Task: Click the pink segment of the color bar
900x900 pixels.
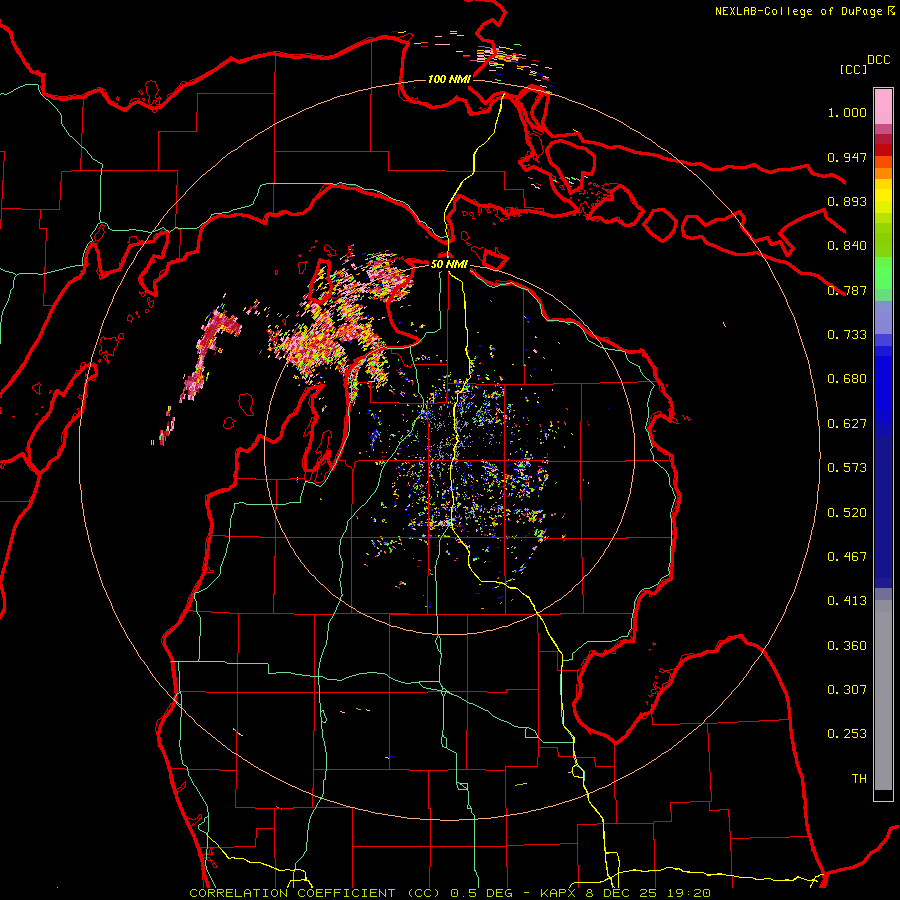Action: 883,106
